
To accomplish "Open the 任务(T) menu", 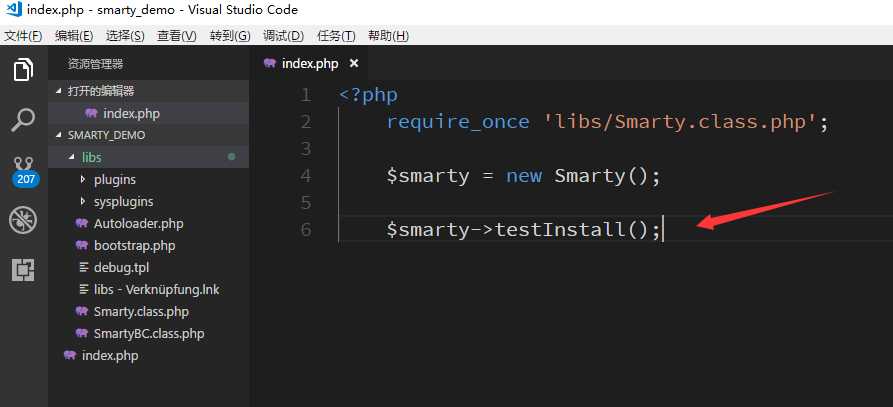I will pos(336,36).
